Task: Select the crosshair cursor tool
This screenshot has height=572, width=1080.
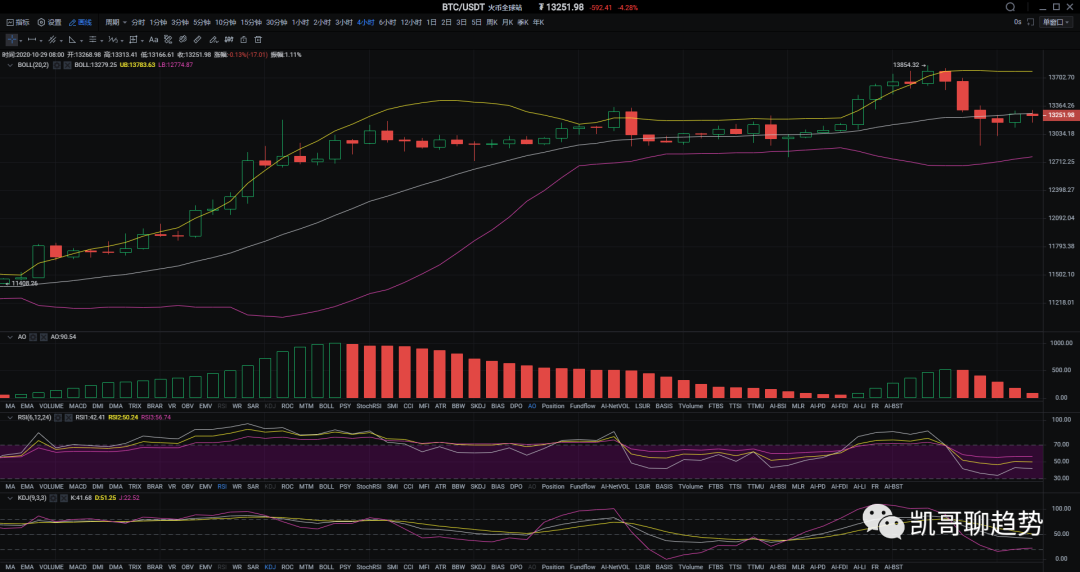Action: [x=12, y=39]
